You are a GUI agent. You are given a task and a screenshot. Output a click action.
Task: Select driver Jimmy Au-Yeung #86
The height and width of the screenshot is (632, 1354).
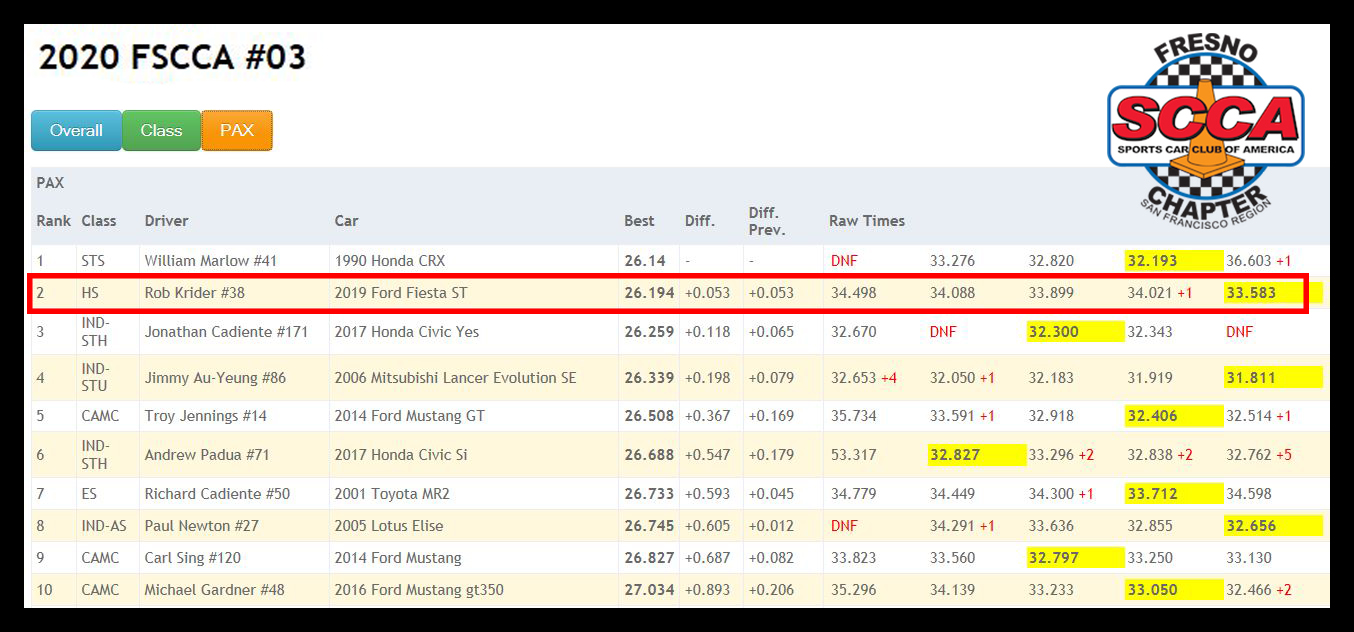tap(215, 377)
